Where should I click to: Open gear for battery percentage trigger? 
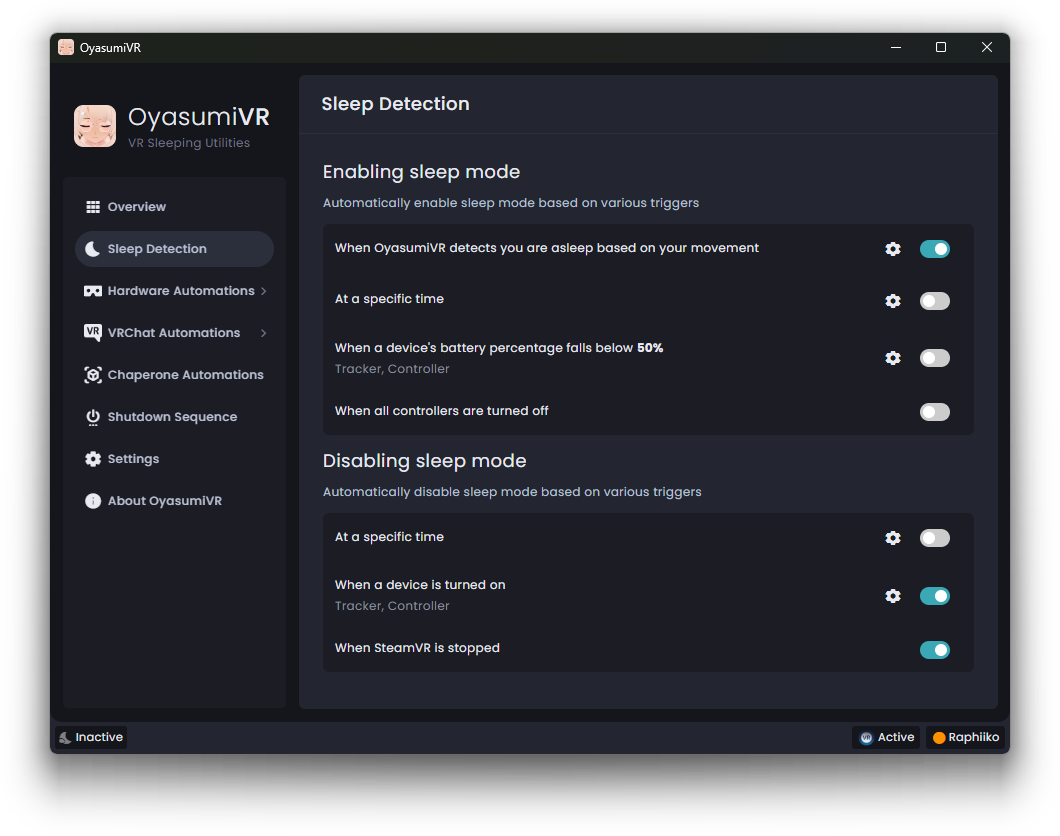(893, 358)
